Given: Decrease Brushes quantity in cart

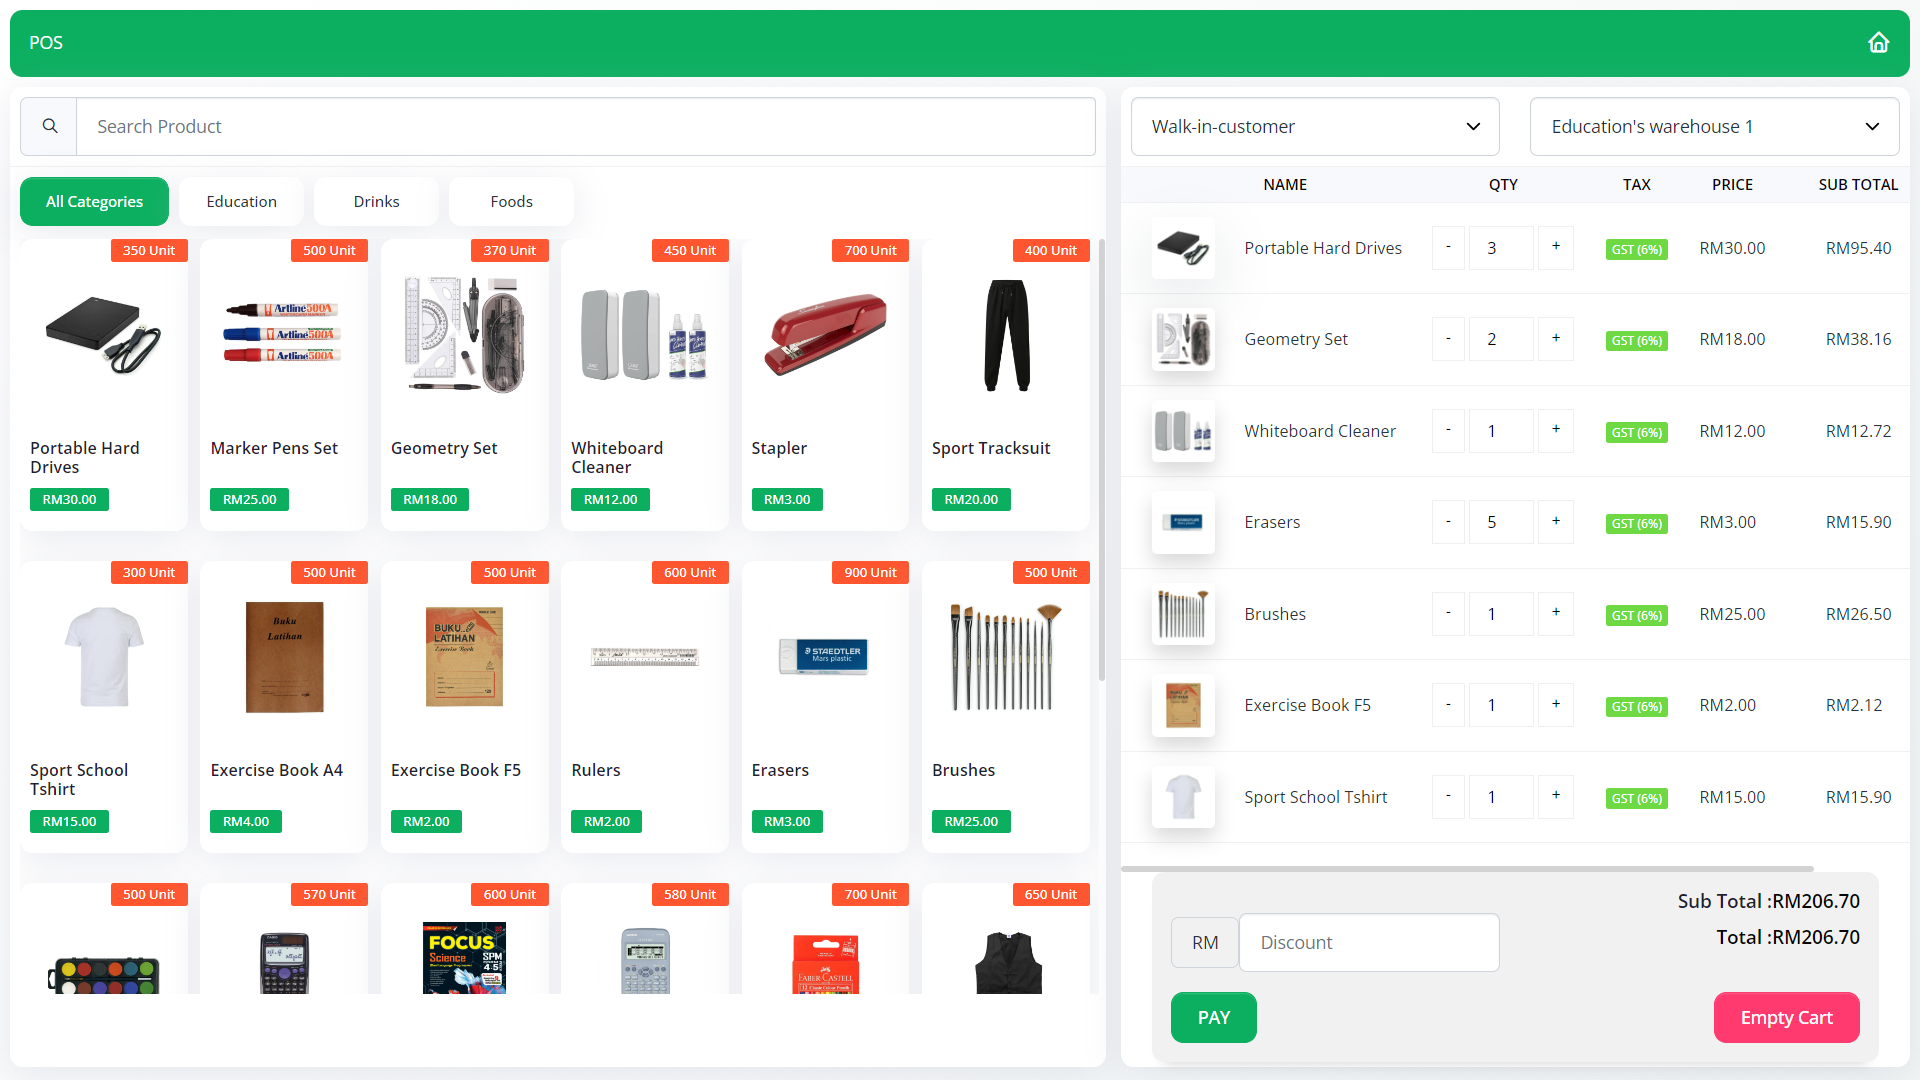Looking at the screenshot, I should click(1448, 613).
